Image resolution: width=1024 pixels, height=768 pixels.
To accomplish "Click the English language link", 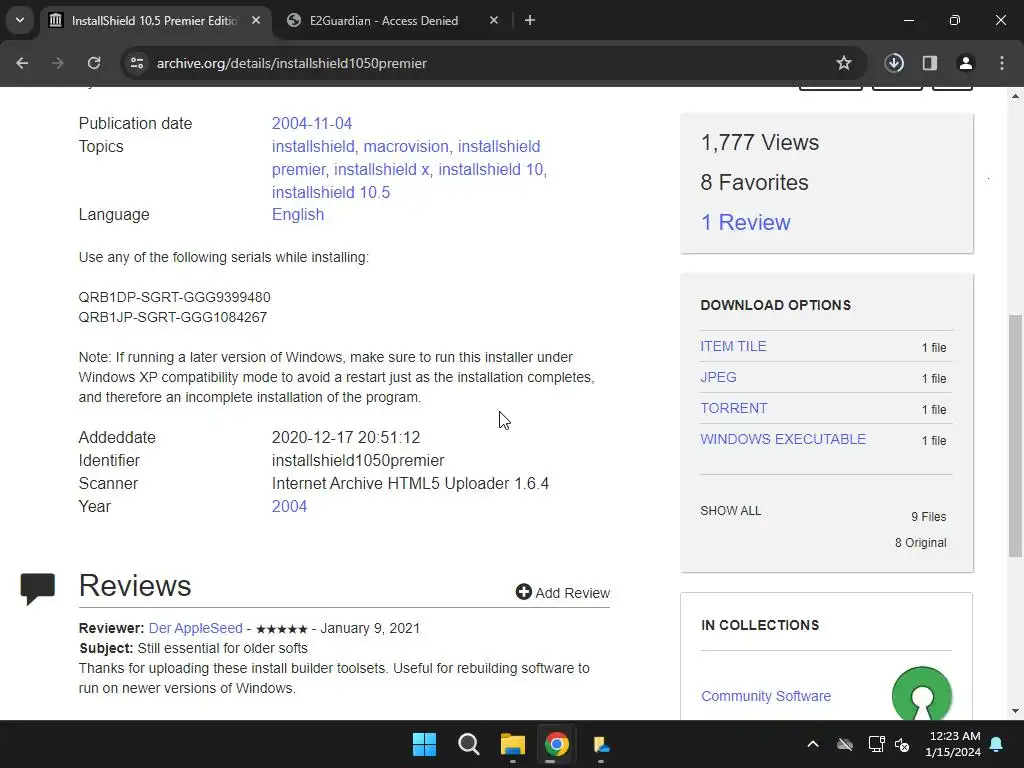I will tap(298, 214).
